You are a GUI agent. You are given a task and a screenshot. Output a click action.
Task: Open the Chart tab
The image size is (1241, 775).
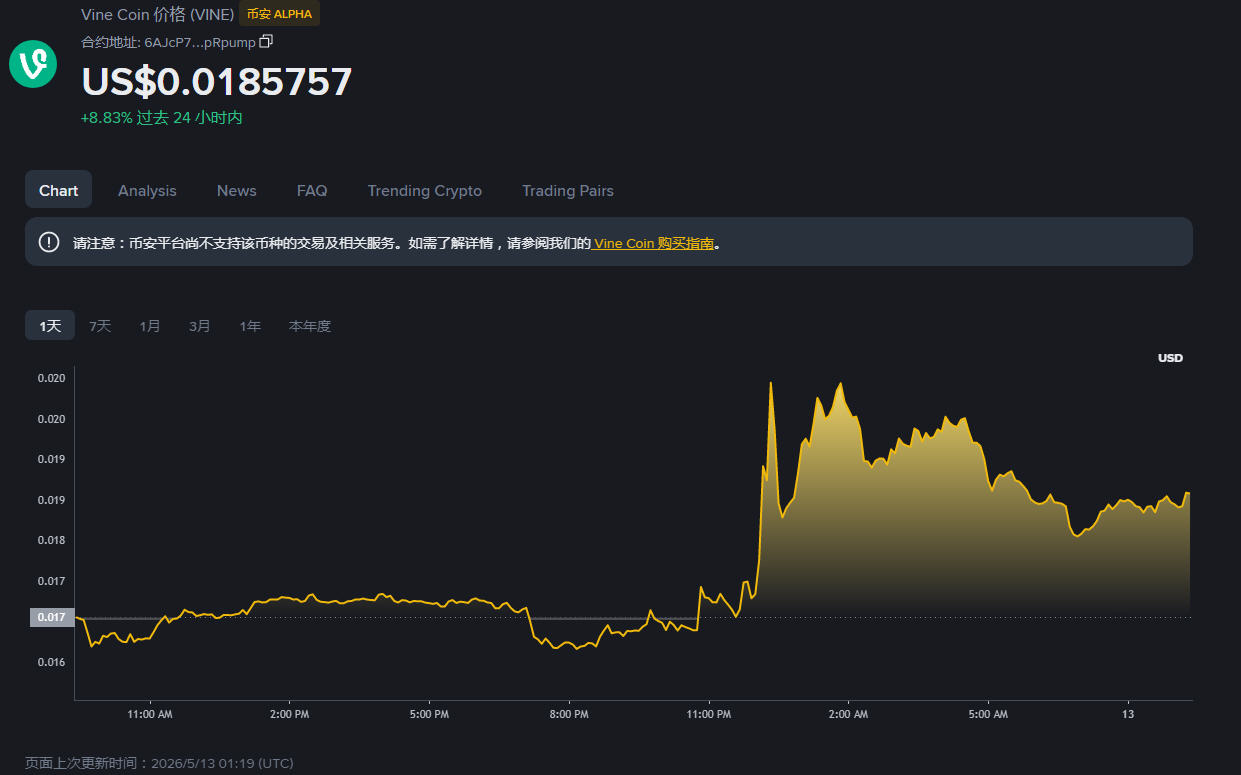59,190
